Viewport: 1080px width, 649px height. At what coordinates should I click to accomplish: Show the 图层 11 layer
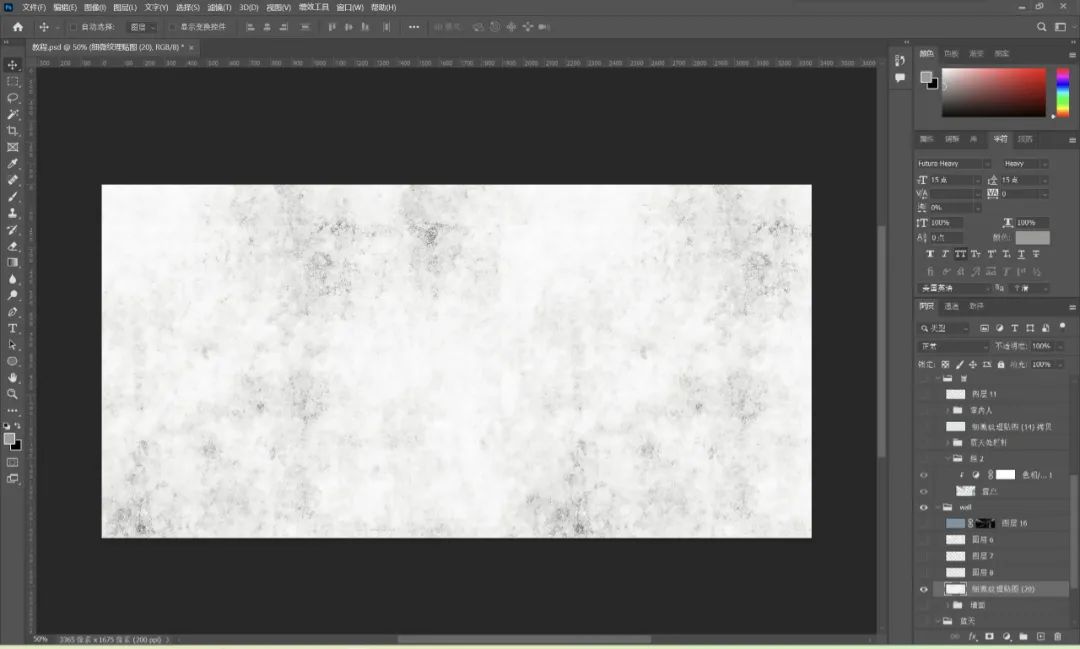tap(924, 394)
